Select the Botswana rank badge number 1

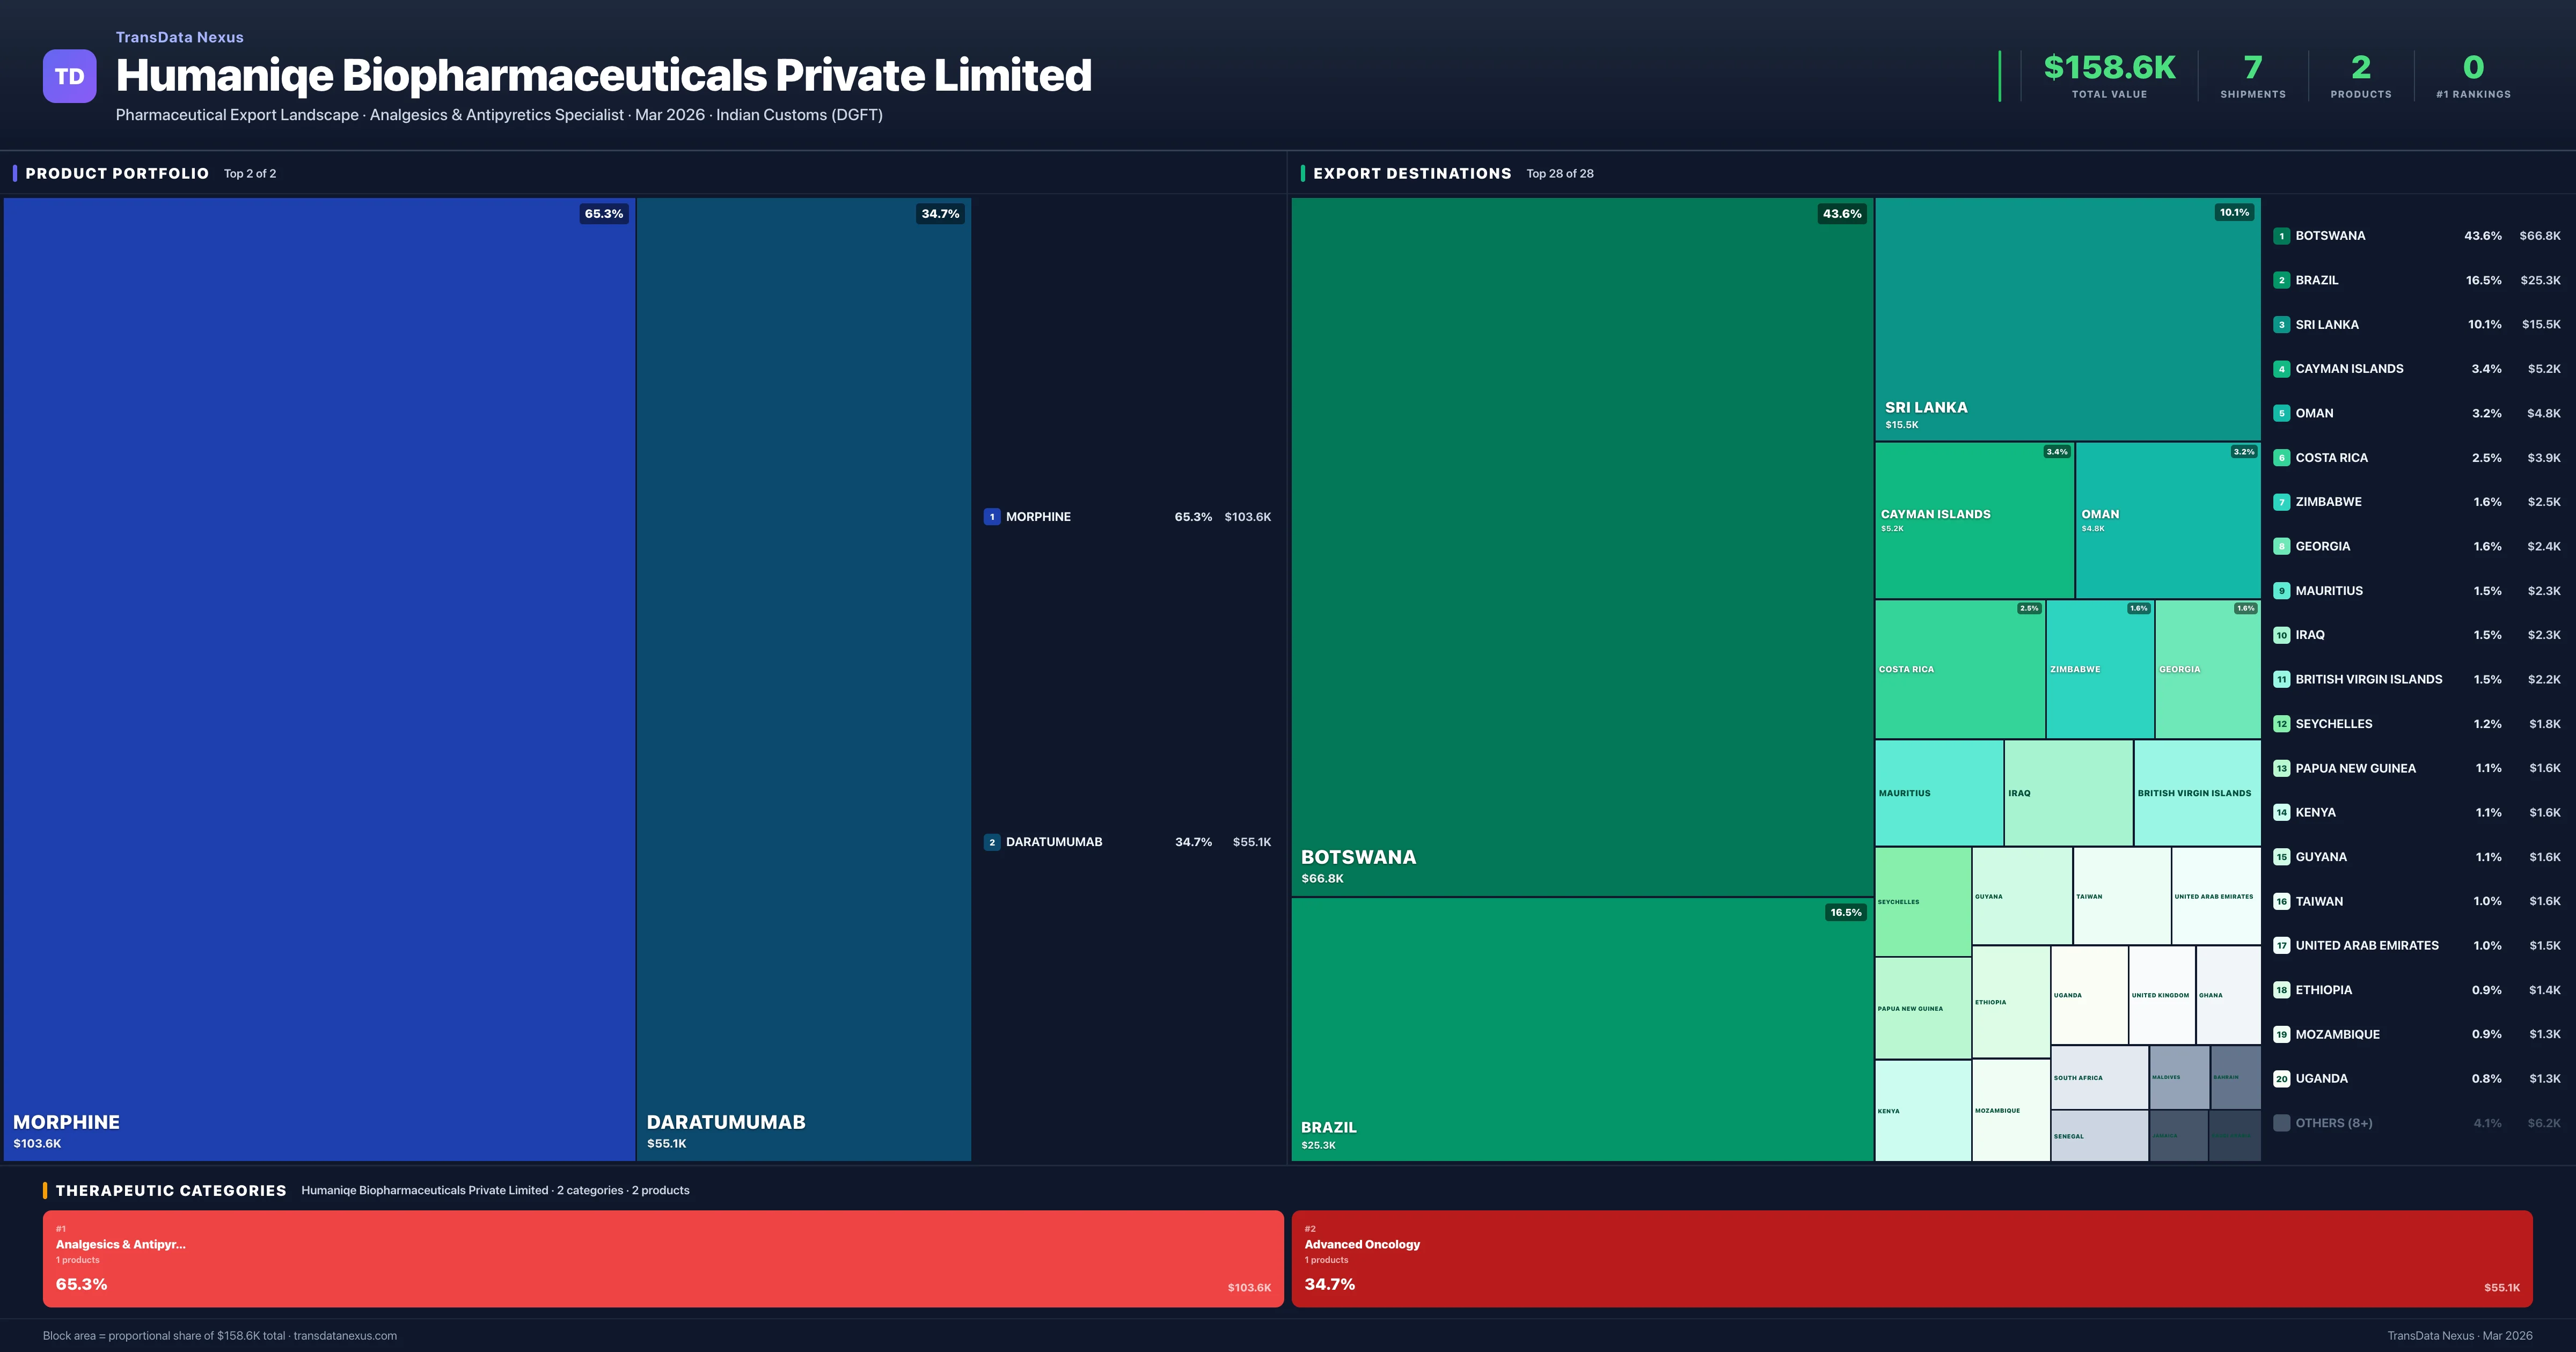(2283, 235)
